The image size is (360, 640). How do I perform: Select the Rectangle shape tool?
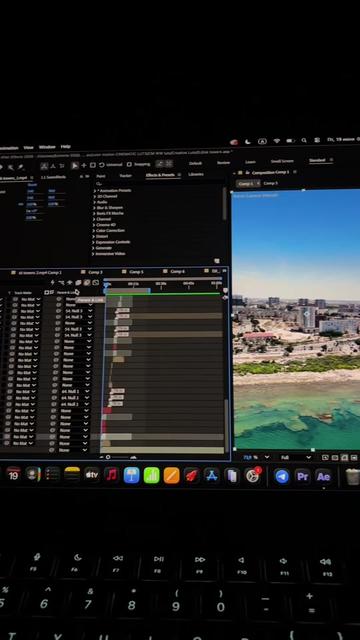93,165
